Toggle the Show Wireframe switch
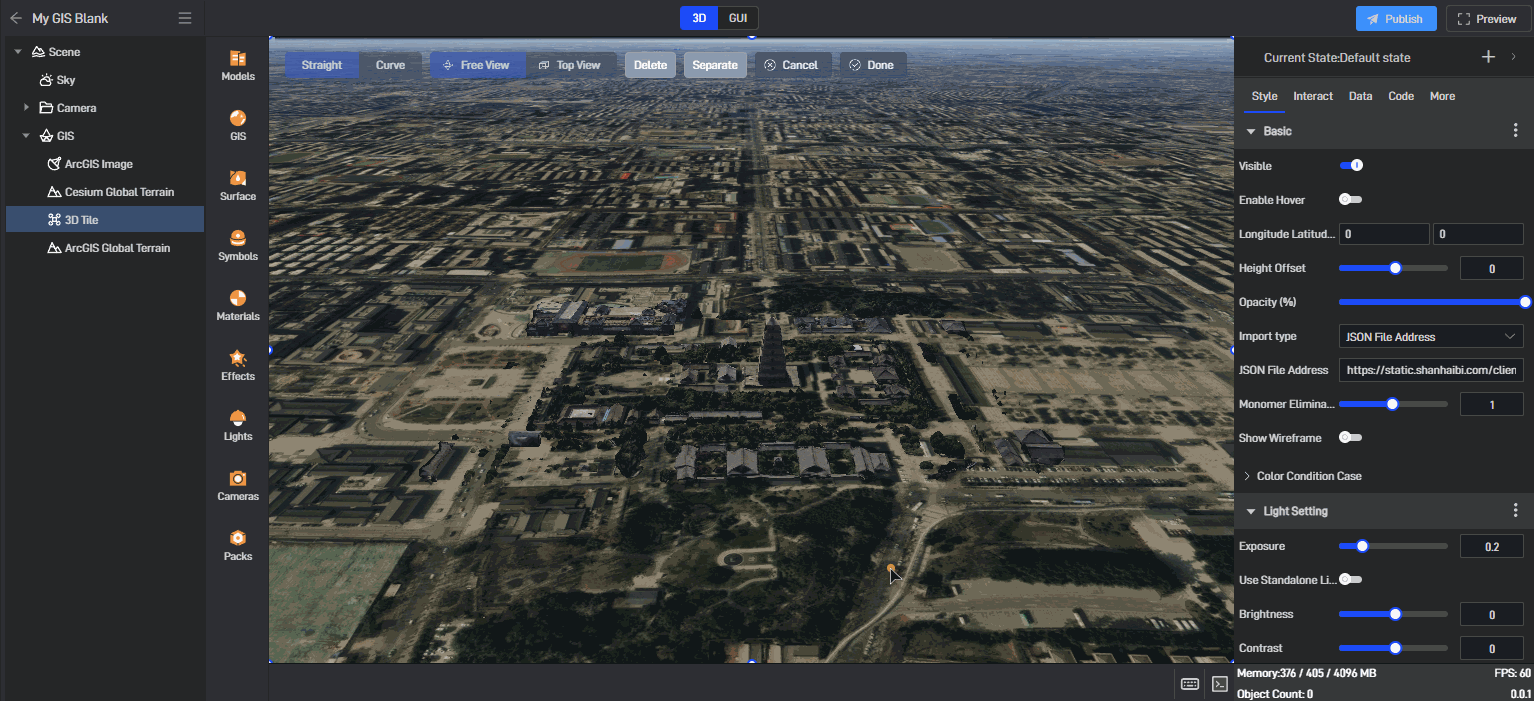1534x701 pixels. pyautogui.click(x=1351, y=437)
